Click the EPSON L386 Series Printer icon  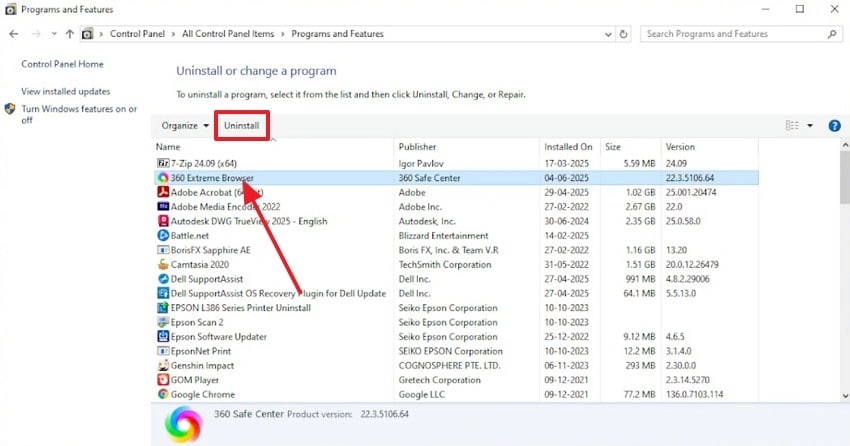(163, 308)
